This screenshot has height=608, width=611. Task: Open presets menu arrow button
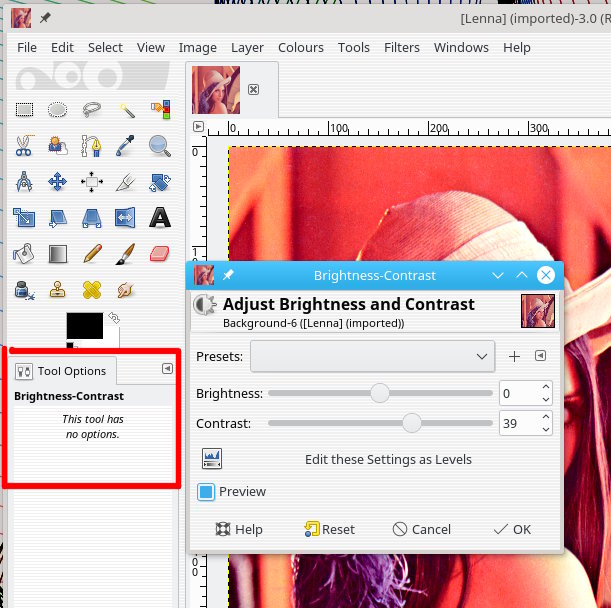(x=540, y=355)
